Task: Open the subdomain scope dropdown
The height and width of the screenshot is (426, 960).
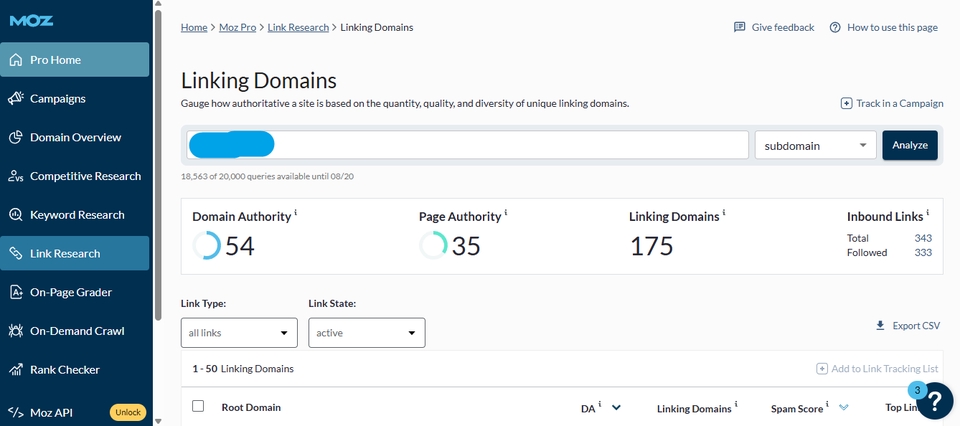Action: (x=816, y=146)
